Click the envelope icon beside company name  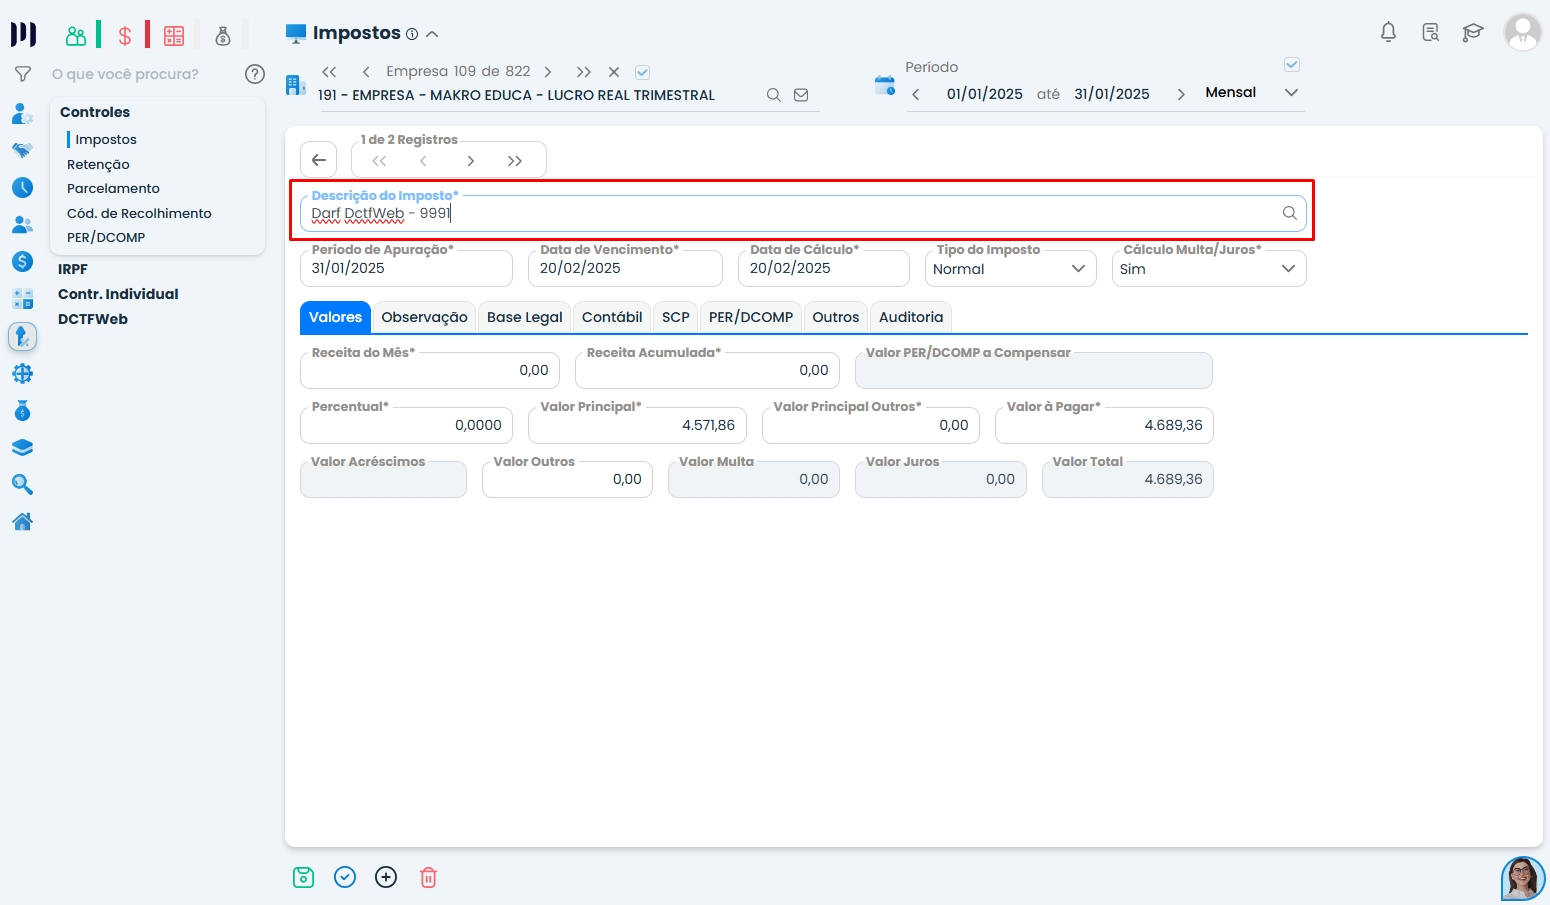pos(801,95)
